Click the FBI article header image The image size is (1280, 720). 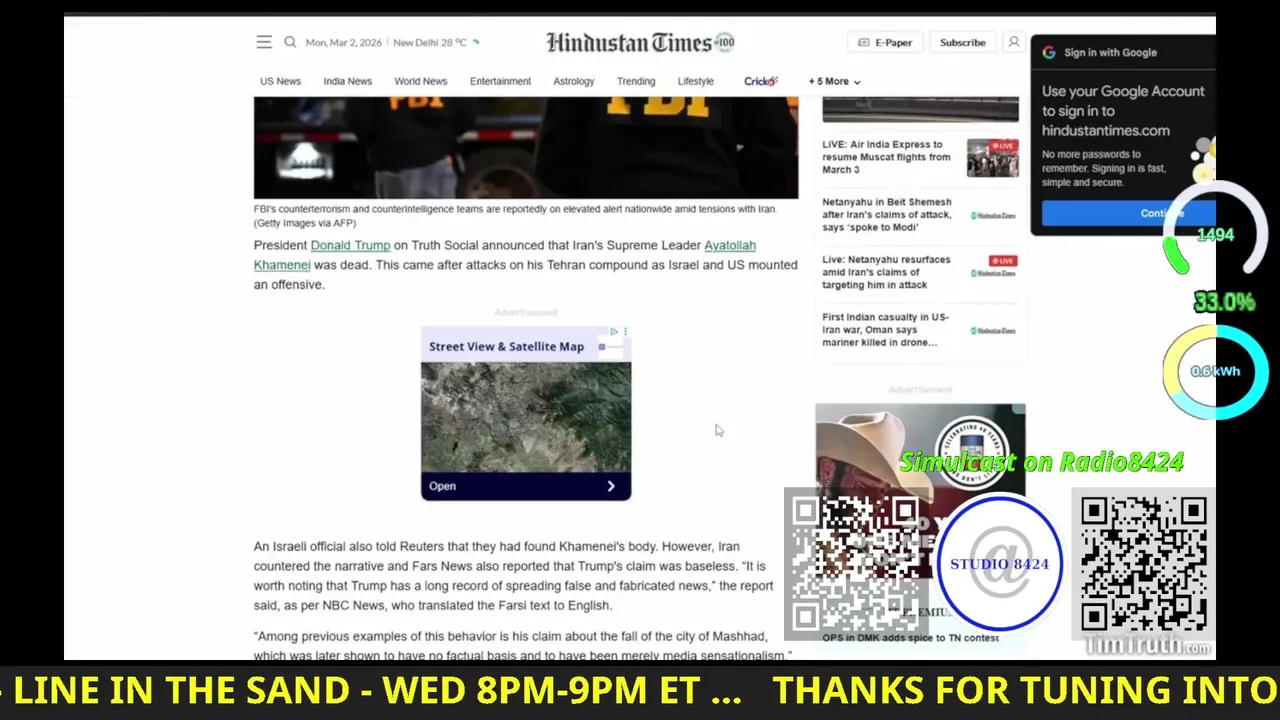[x=526, y=148]
